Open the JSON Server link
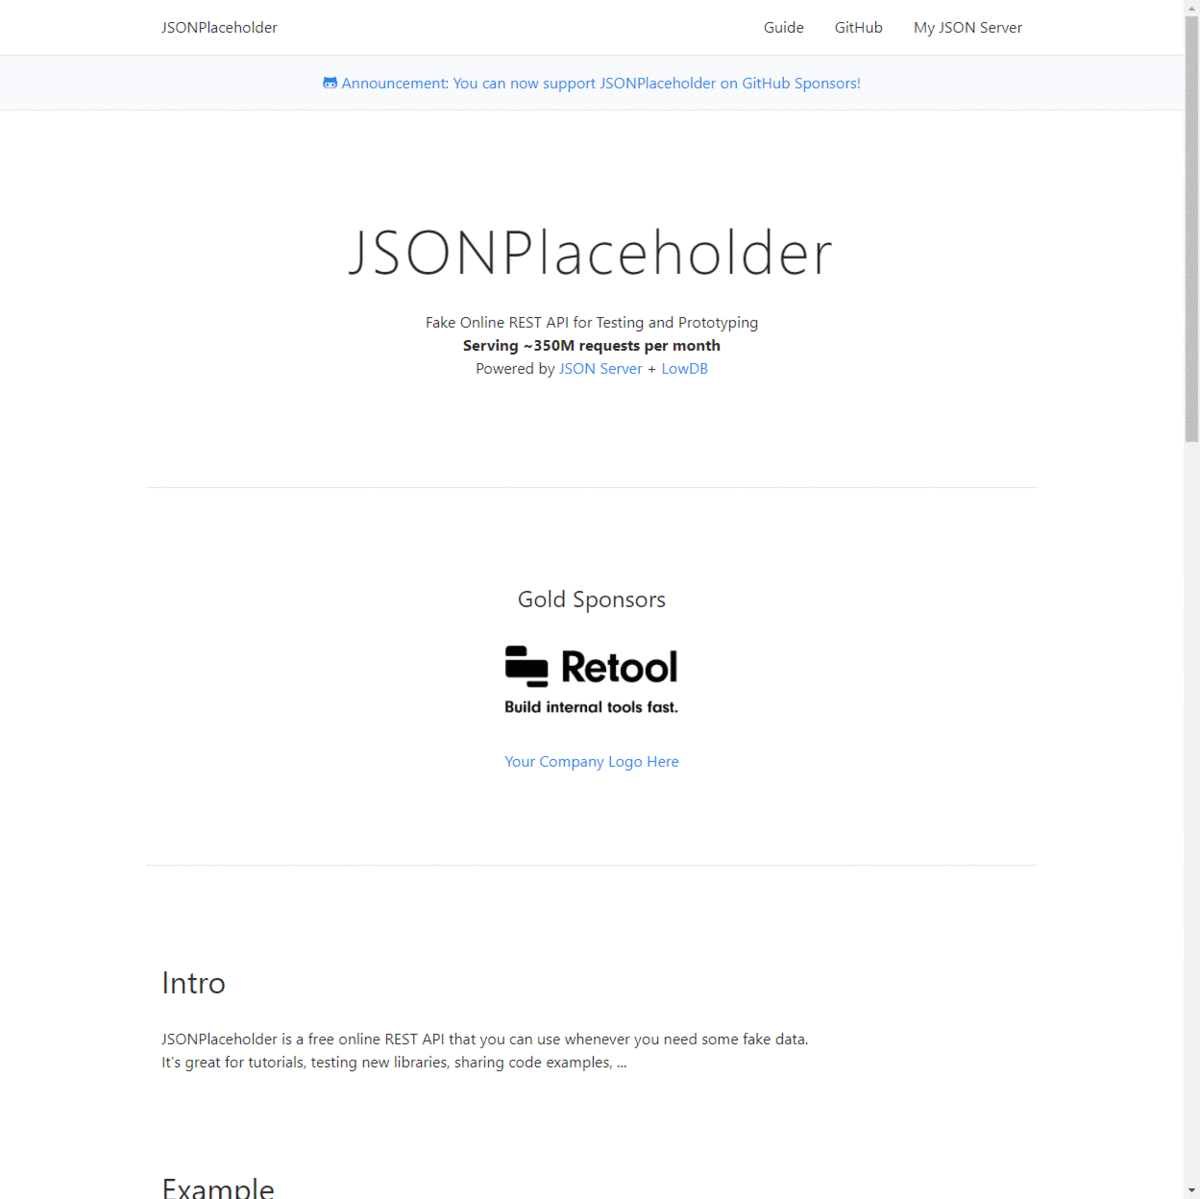1200x1199 pixels. pyautogui.click(x=600, y=368)
